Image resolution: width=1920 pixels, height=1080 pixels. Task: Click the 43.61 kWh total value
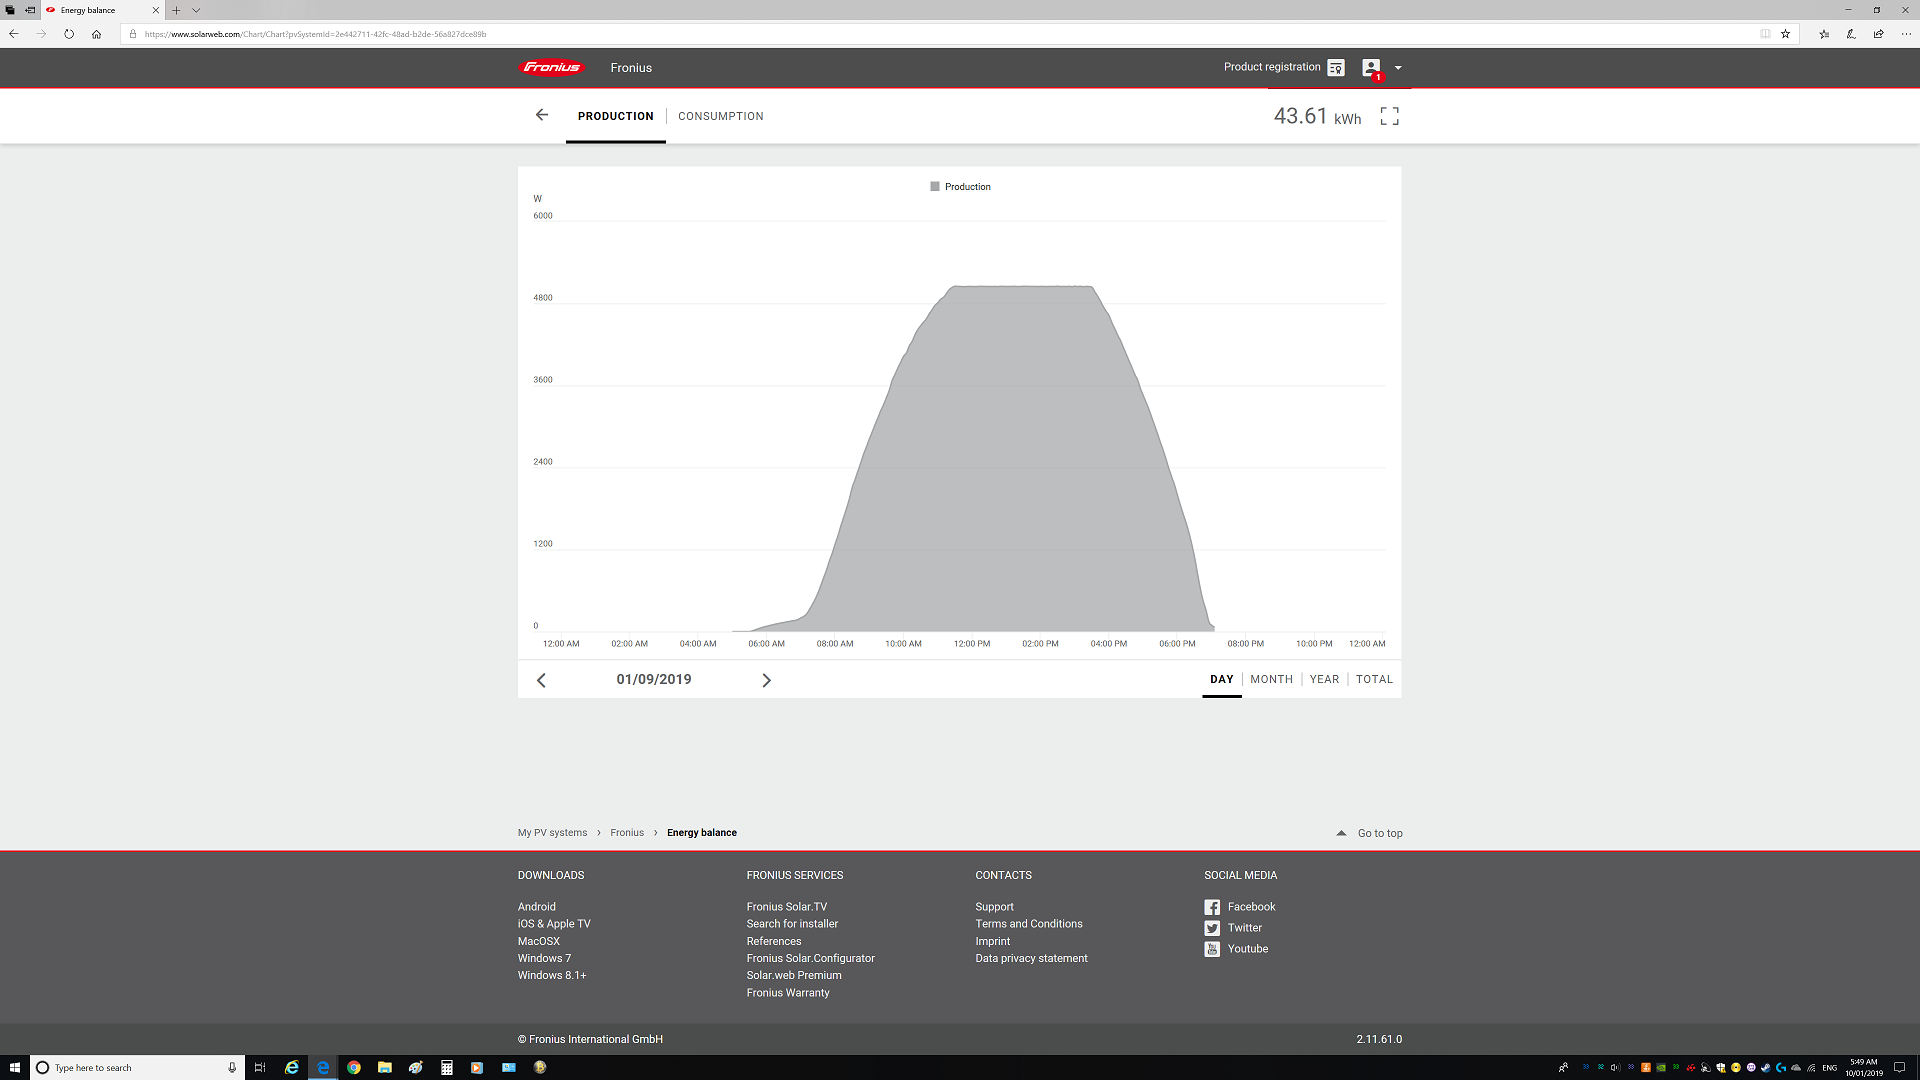tap(1317, 116)
